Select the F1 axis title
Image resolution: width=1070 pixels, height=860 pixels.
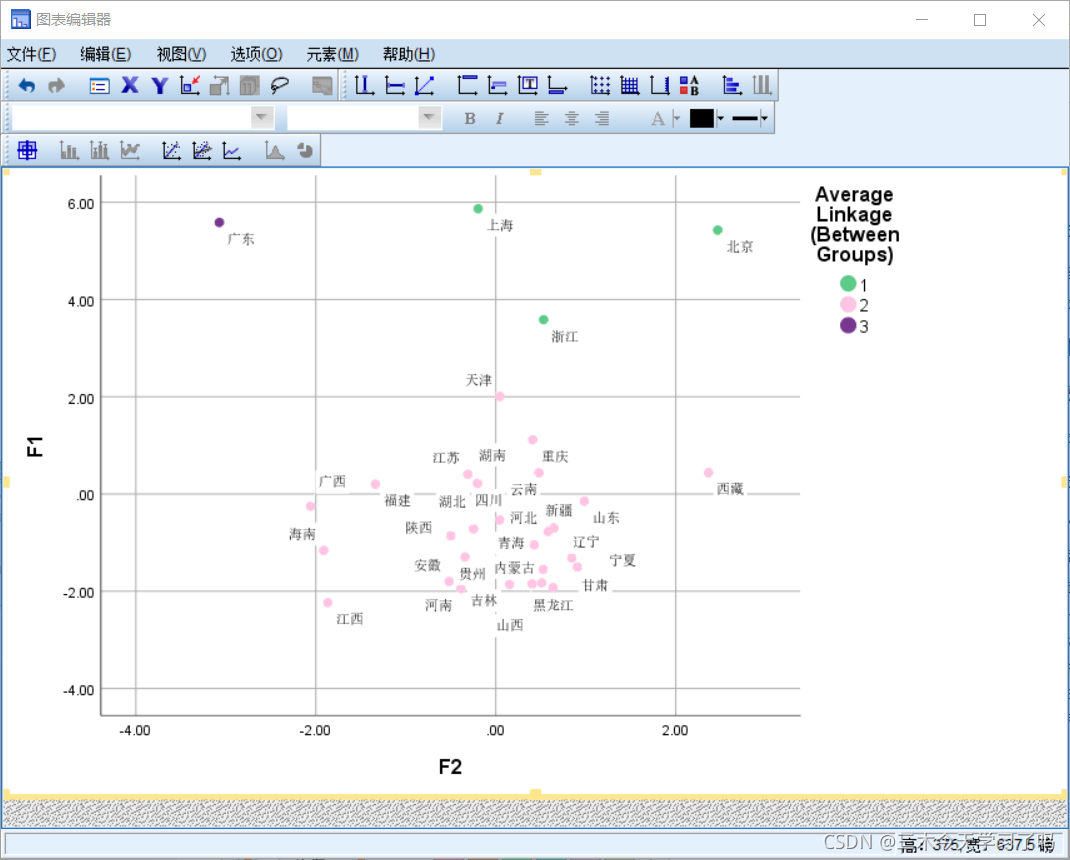tap(34, 446)
